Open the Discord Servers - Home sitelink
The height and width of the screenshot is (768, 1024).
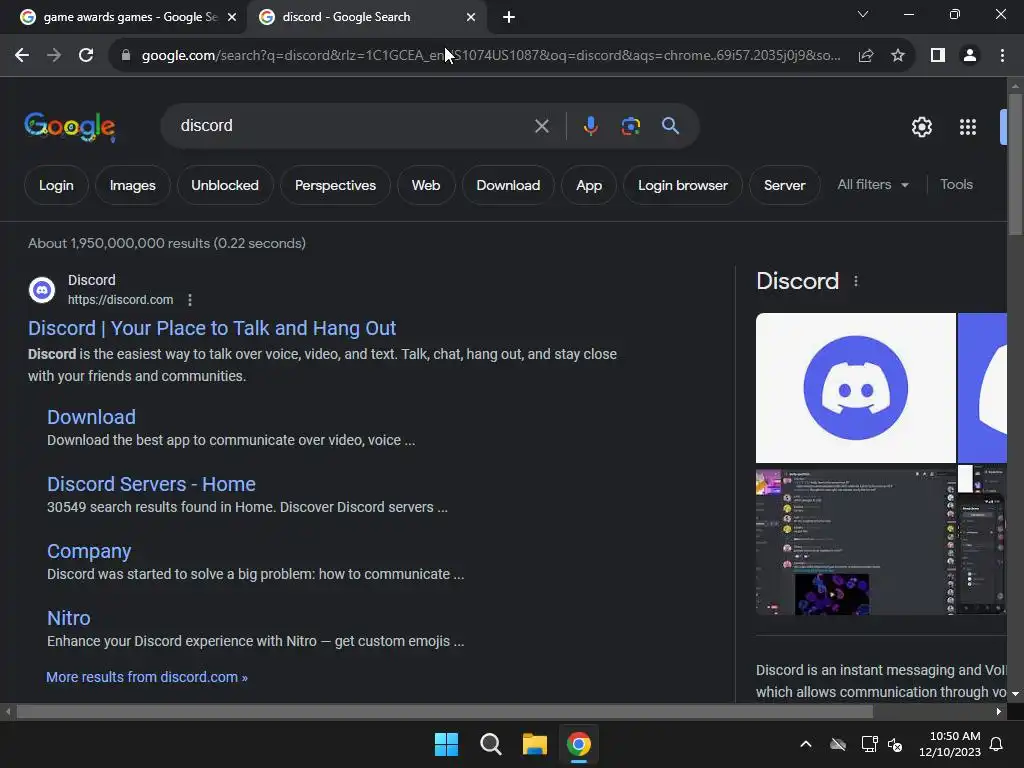pyautogui.click(x=151, y=484)
